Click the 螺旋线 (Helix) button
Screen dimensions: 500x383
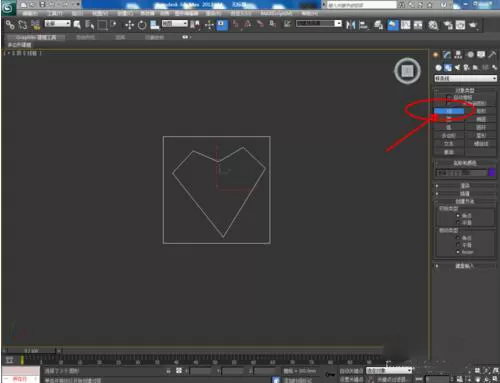[x=481, y=144]
